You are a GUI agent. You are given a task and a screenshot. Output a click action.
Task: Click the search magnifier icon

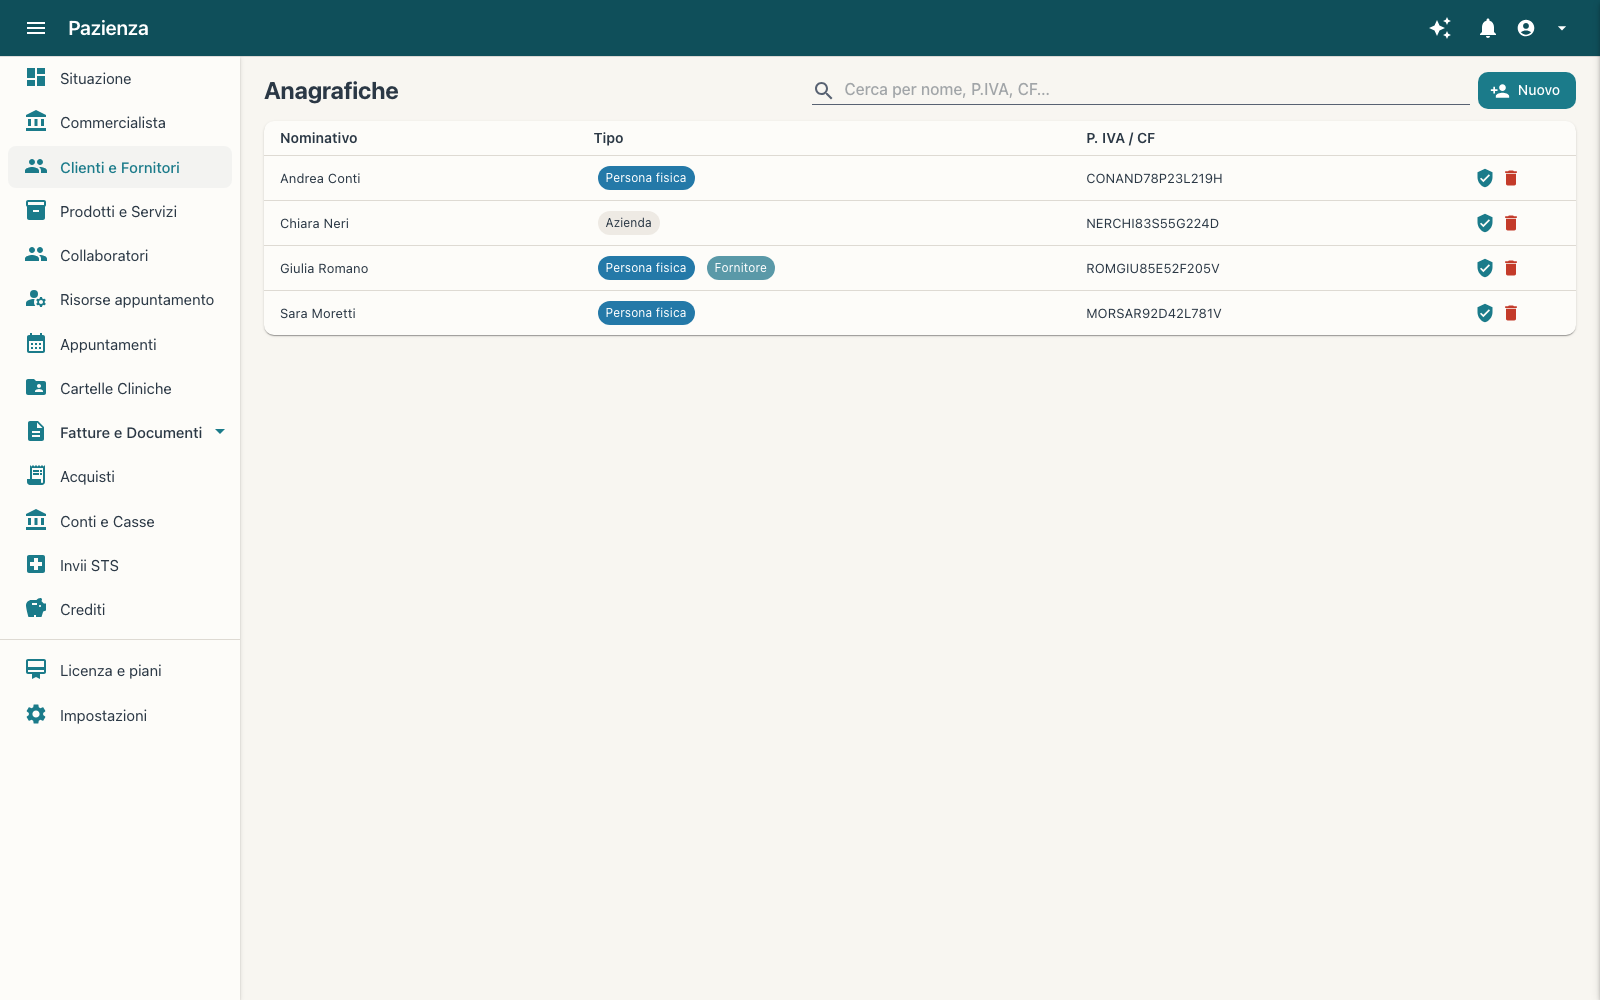pyautogui.click(x=824, y=90)
